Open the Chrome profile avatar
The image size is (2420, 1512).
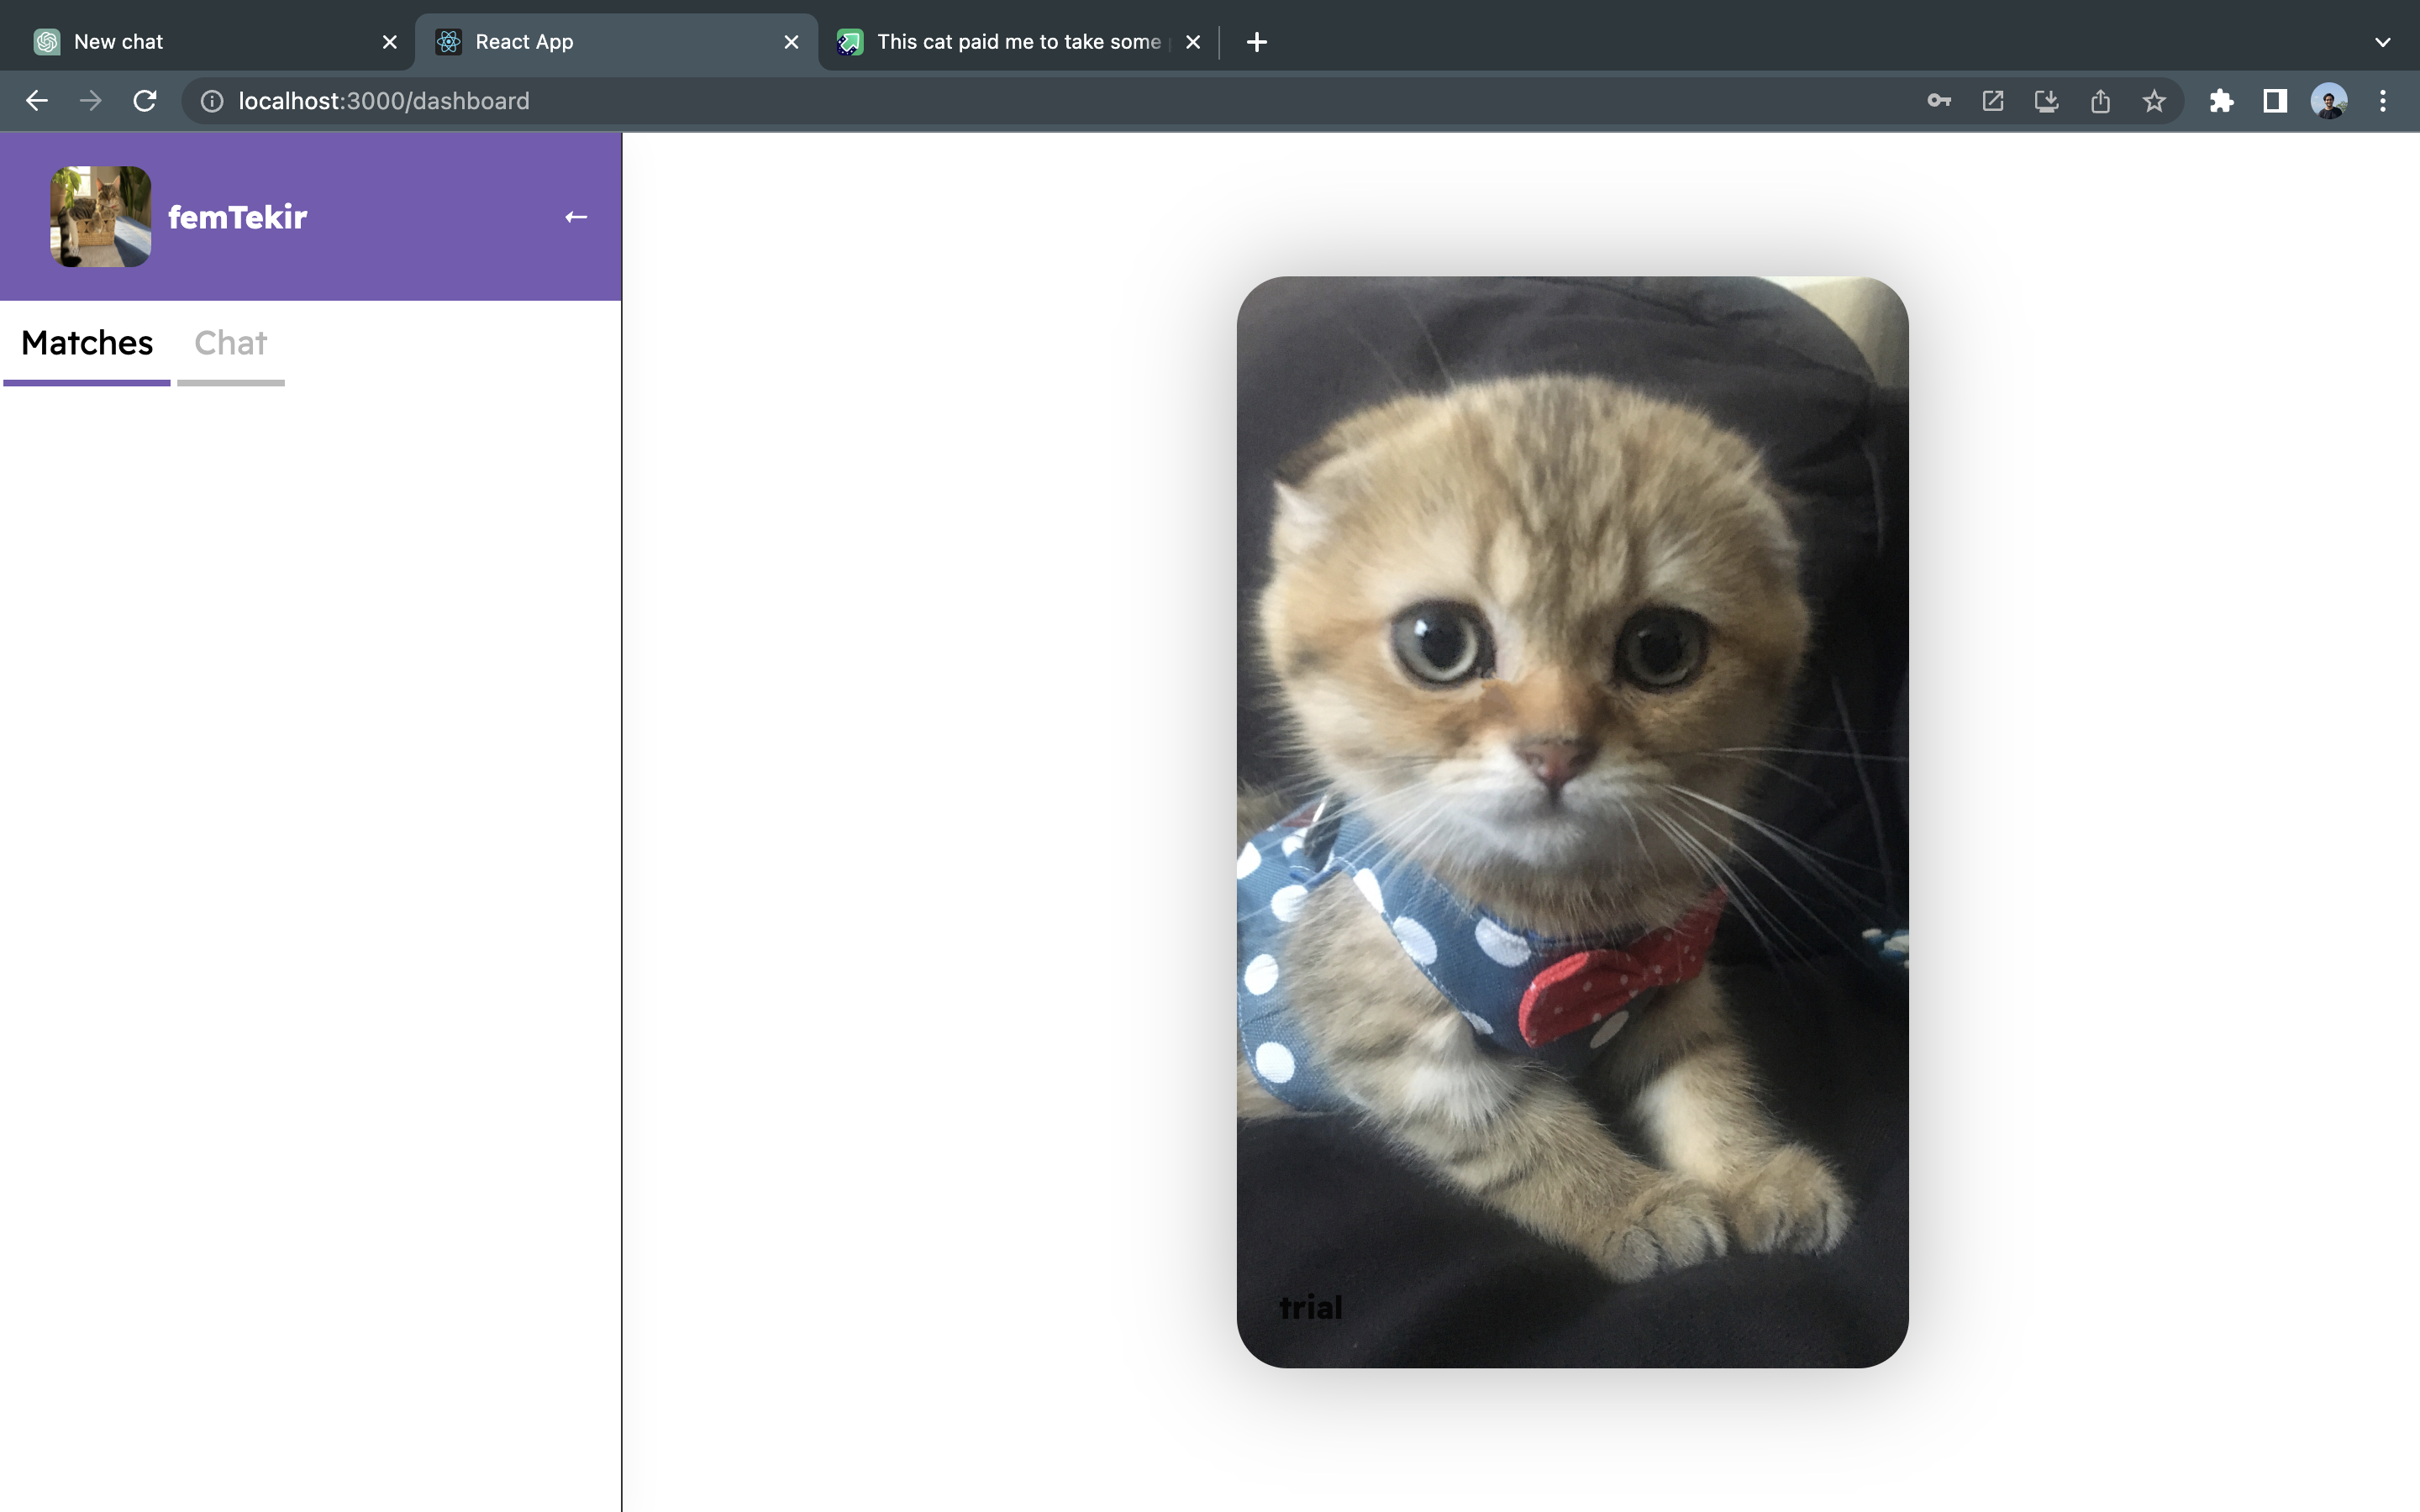click(x=2329, y=101)
